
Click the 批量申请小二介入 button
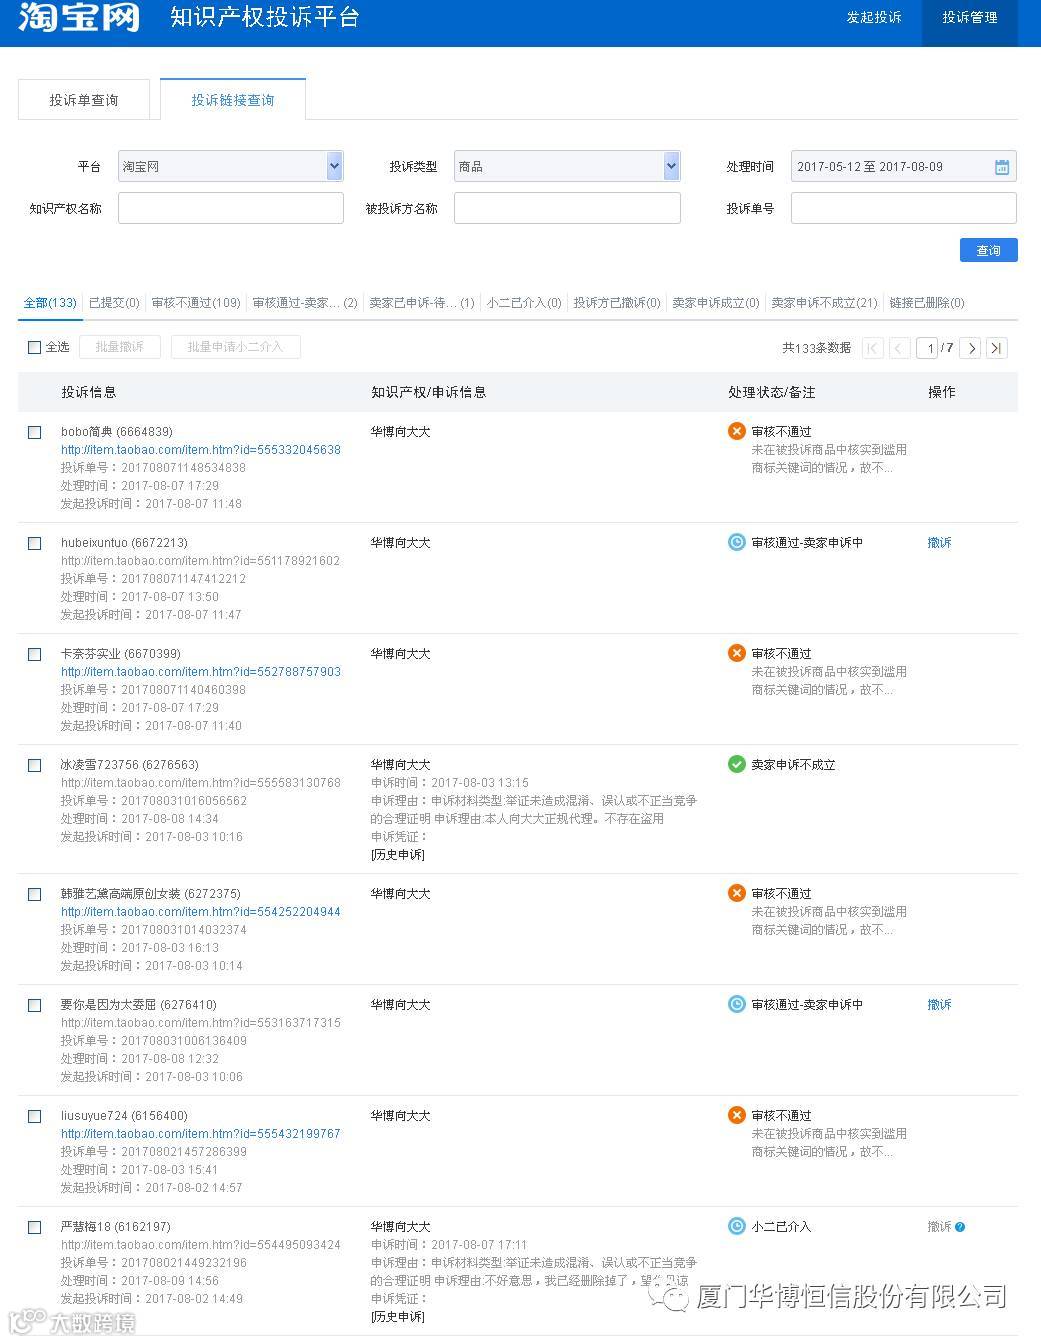click(x=235, y=347)
